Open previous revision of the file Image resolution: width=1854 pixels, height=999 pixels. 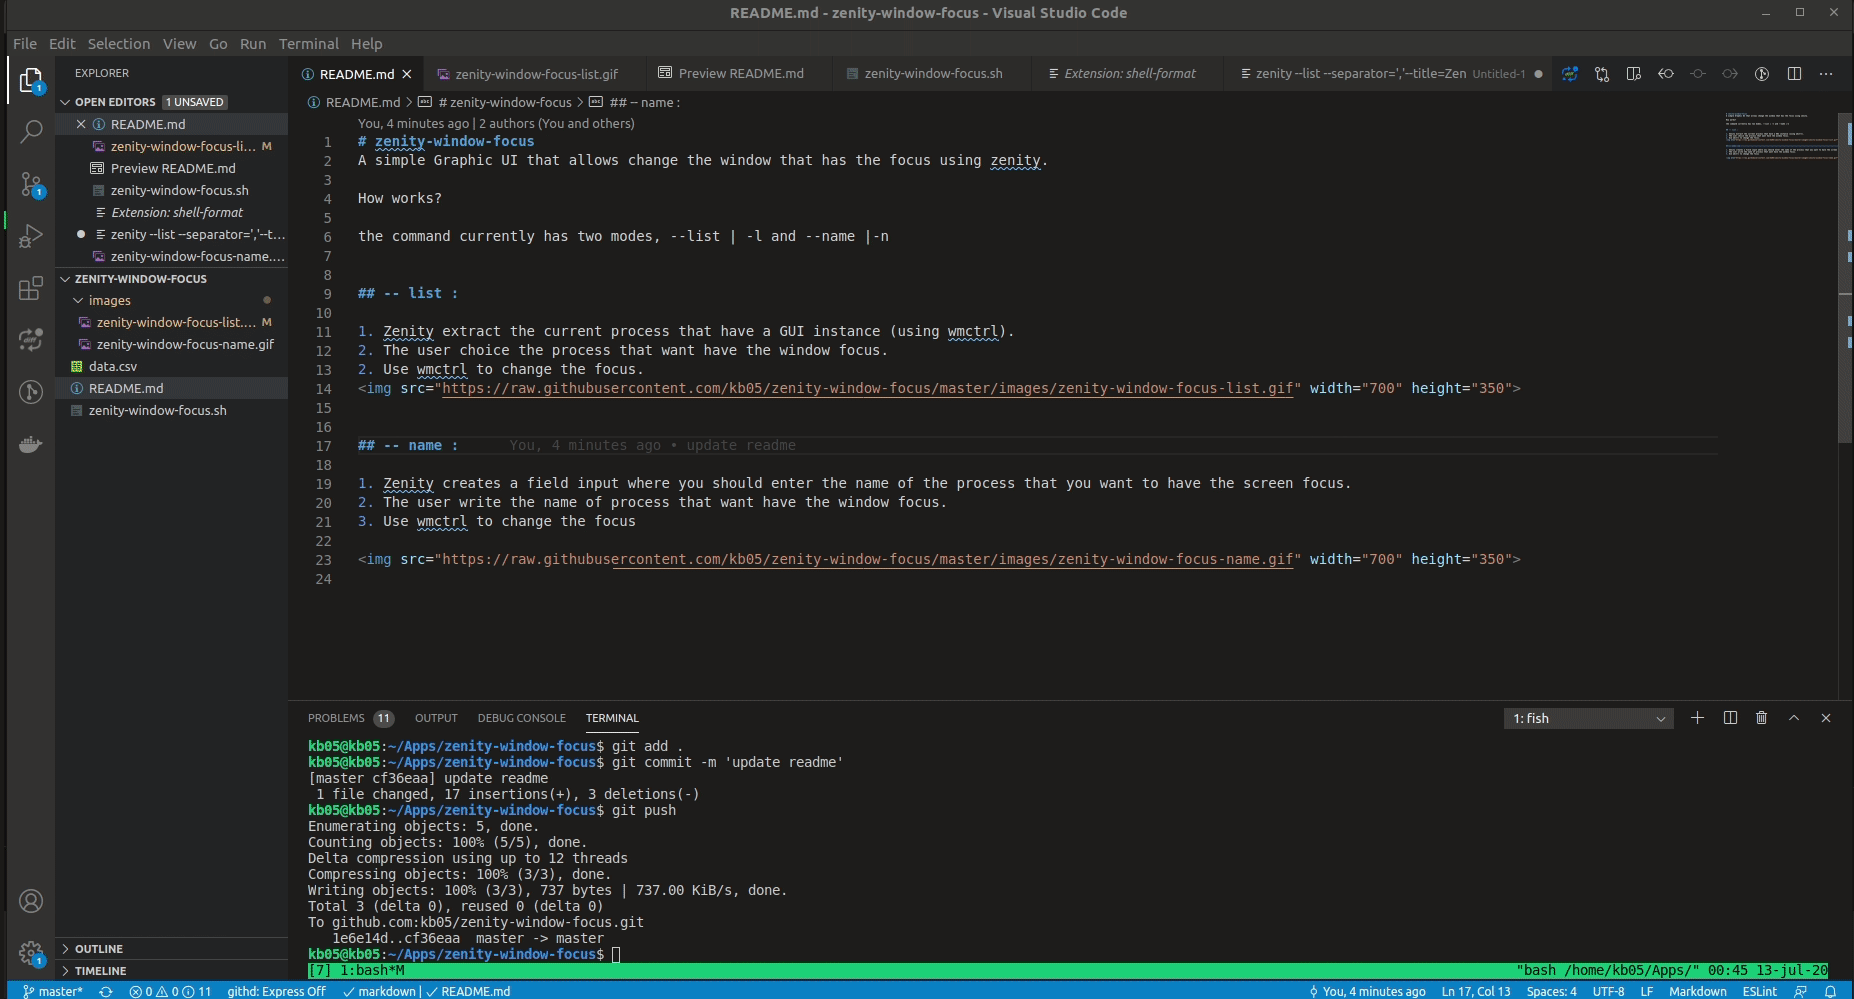coord(1666,74)
